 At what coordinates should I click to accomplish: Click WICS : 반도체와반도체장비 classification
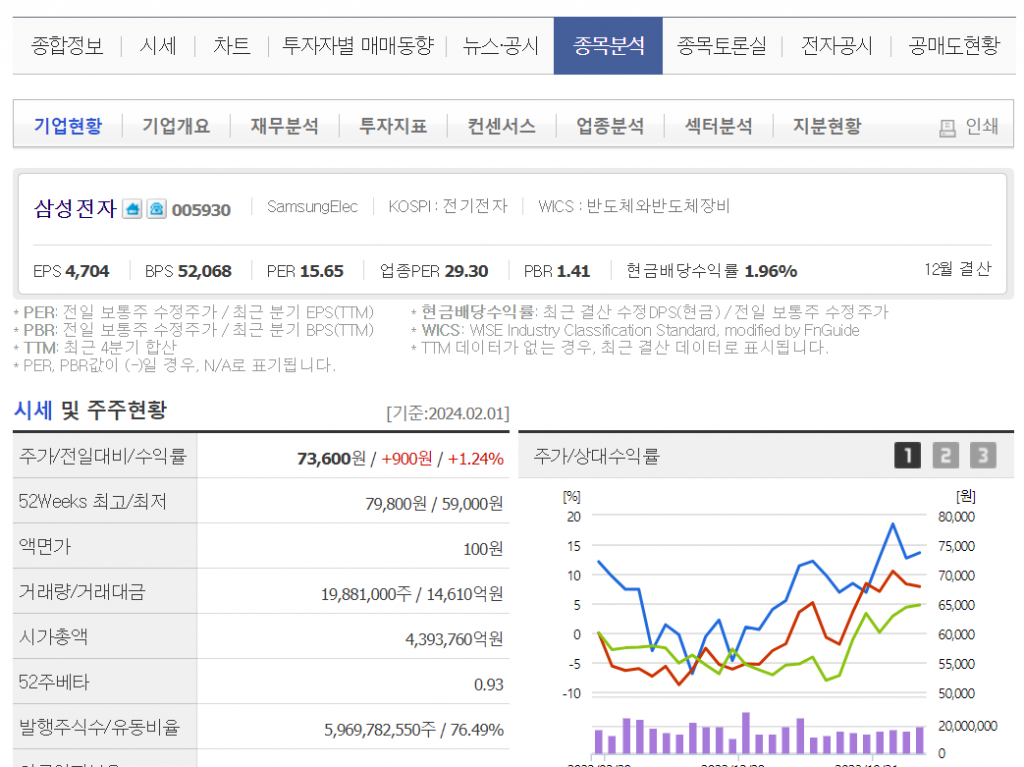tap(634, 206)
